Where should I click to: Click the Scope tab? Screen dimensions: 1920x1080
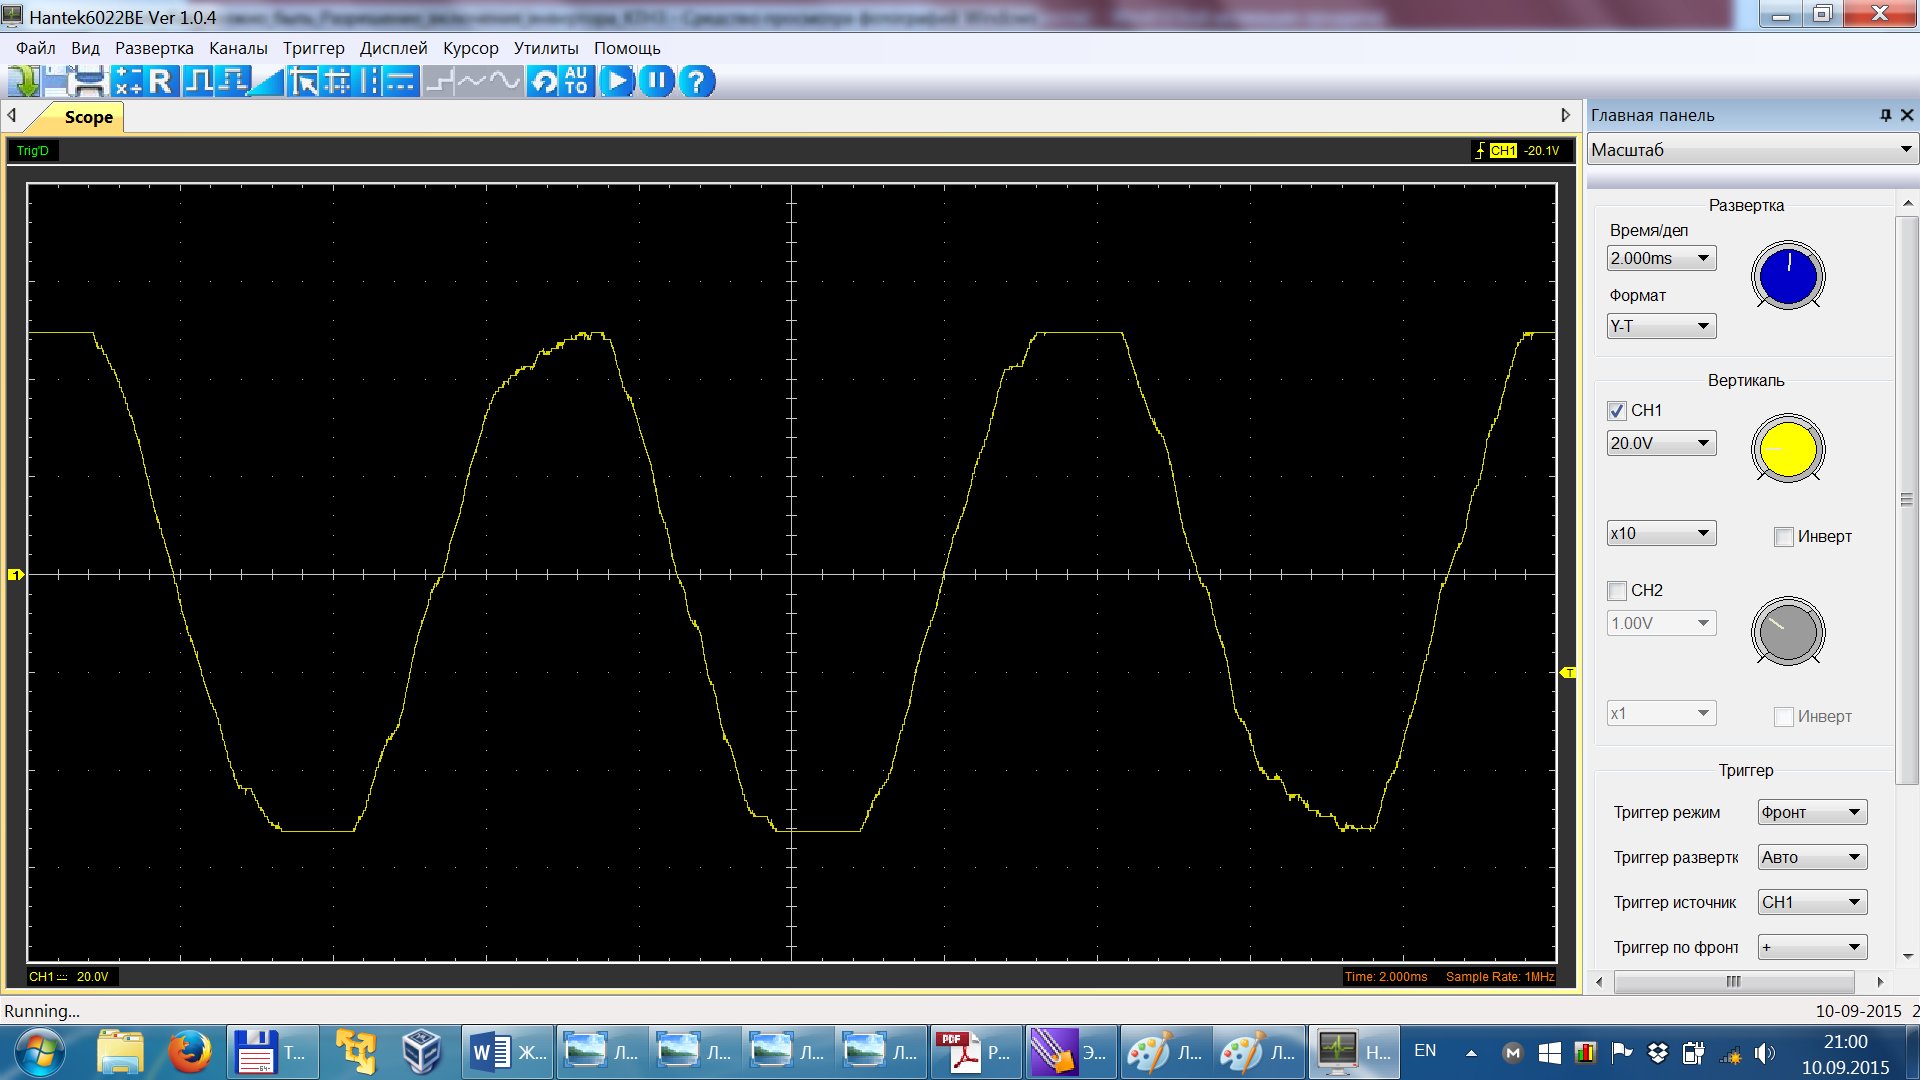[88, 117]
